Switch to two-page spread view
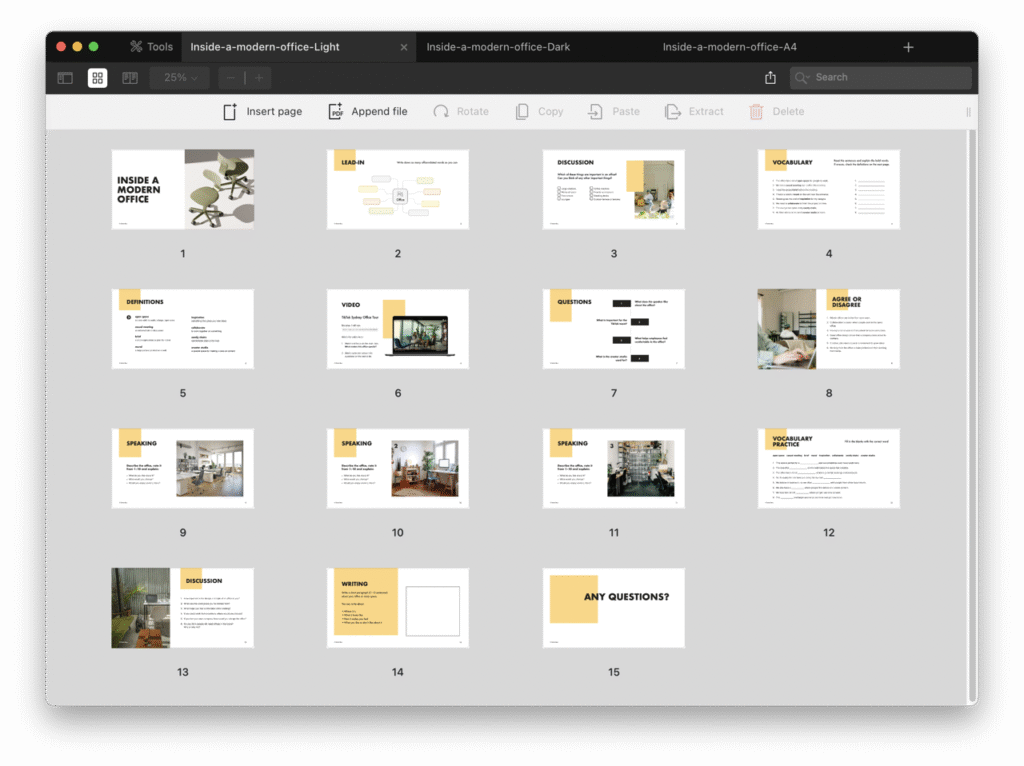 click(130, 78)
